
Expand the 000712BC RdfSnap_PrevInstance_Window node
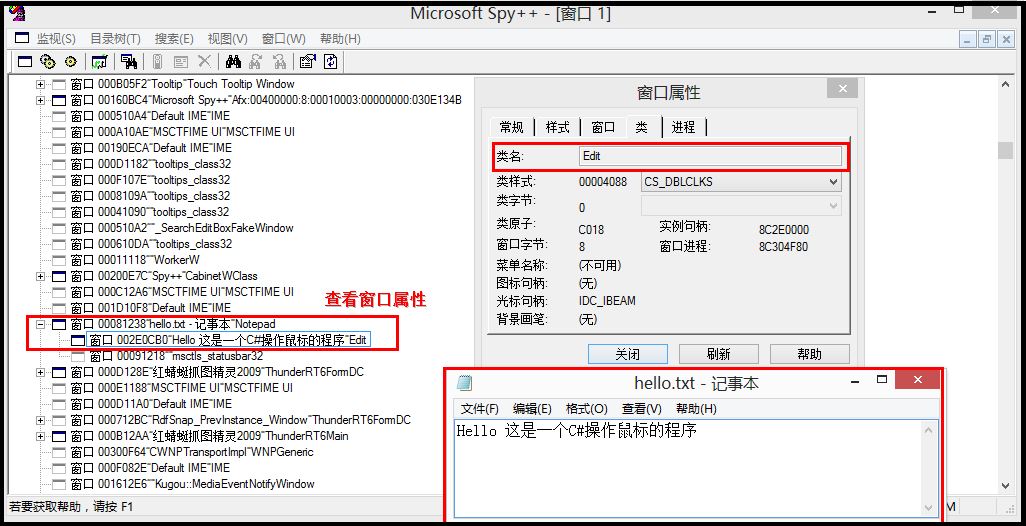tap(41, 421)
